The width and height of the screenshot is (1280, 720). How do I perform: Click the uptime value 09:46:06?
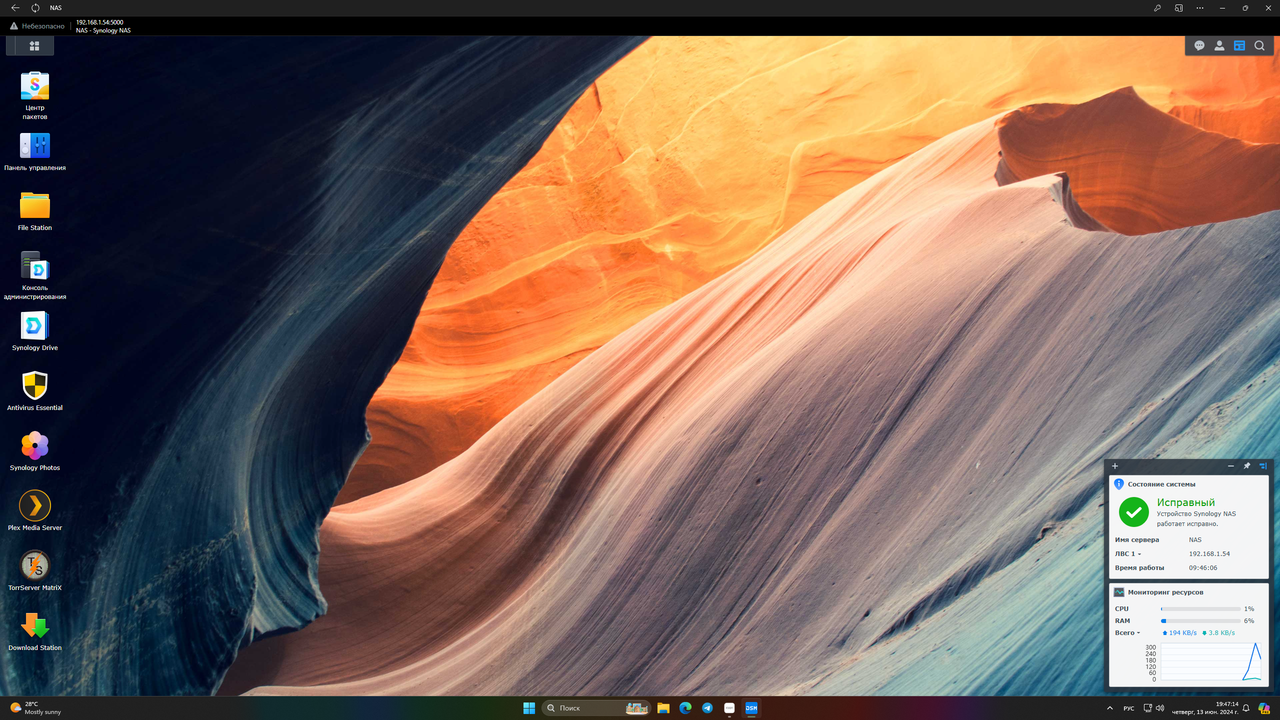pyautogui.click(x=1203, y=568)
